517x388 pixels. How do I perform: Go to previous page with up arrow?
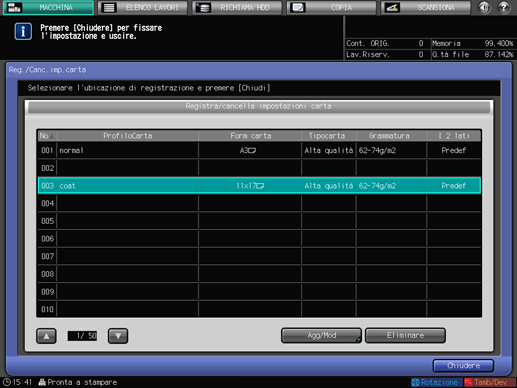[46, 336]
